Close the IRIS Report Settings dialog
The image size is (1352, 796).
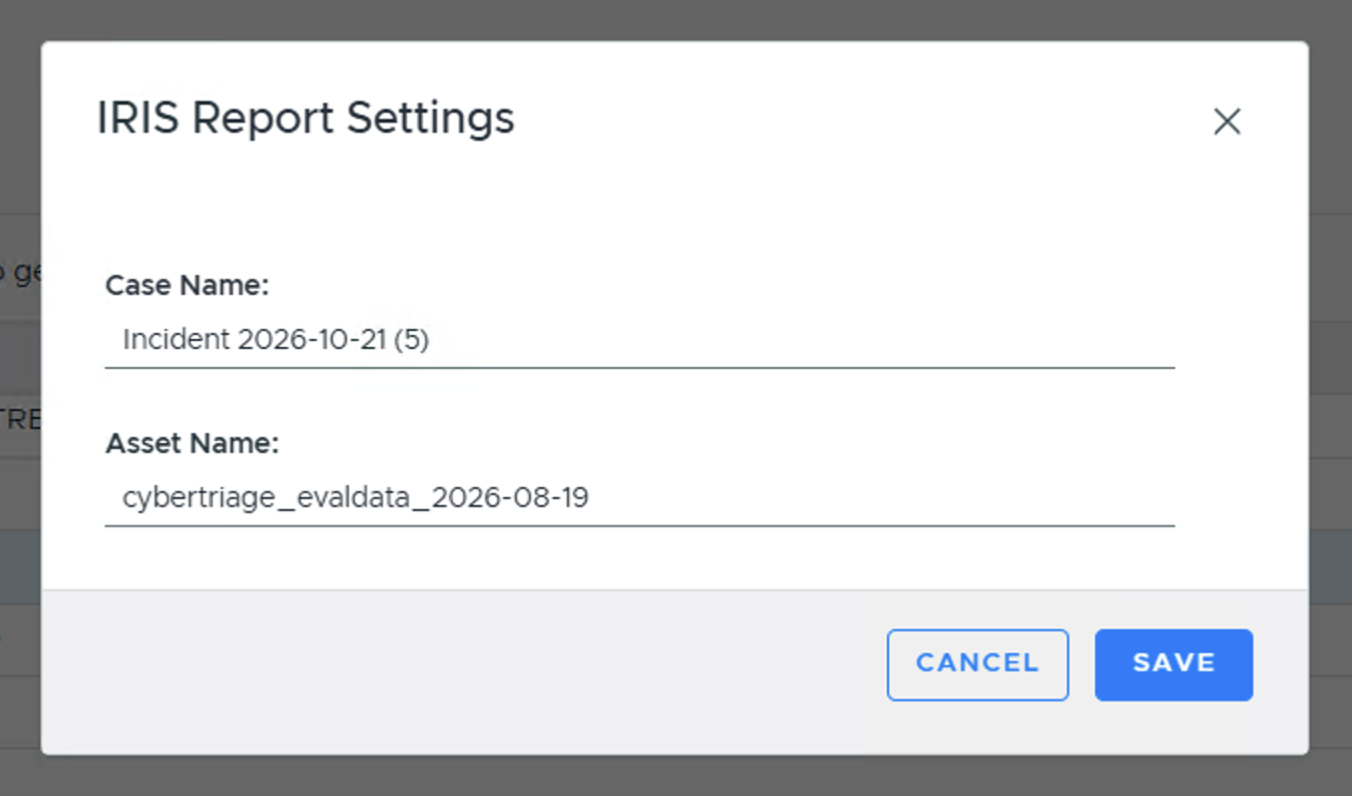point(1226,122)
